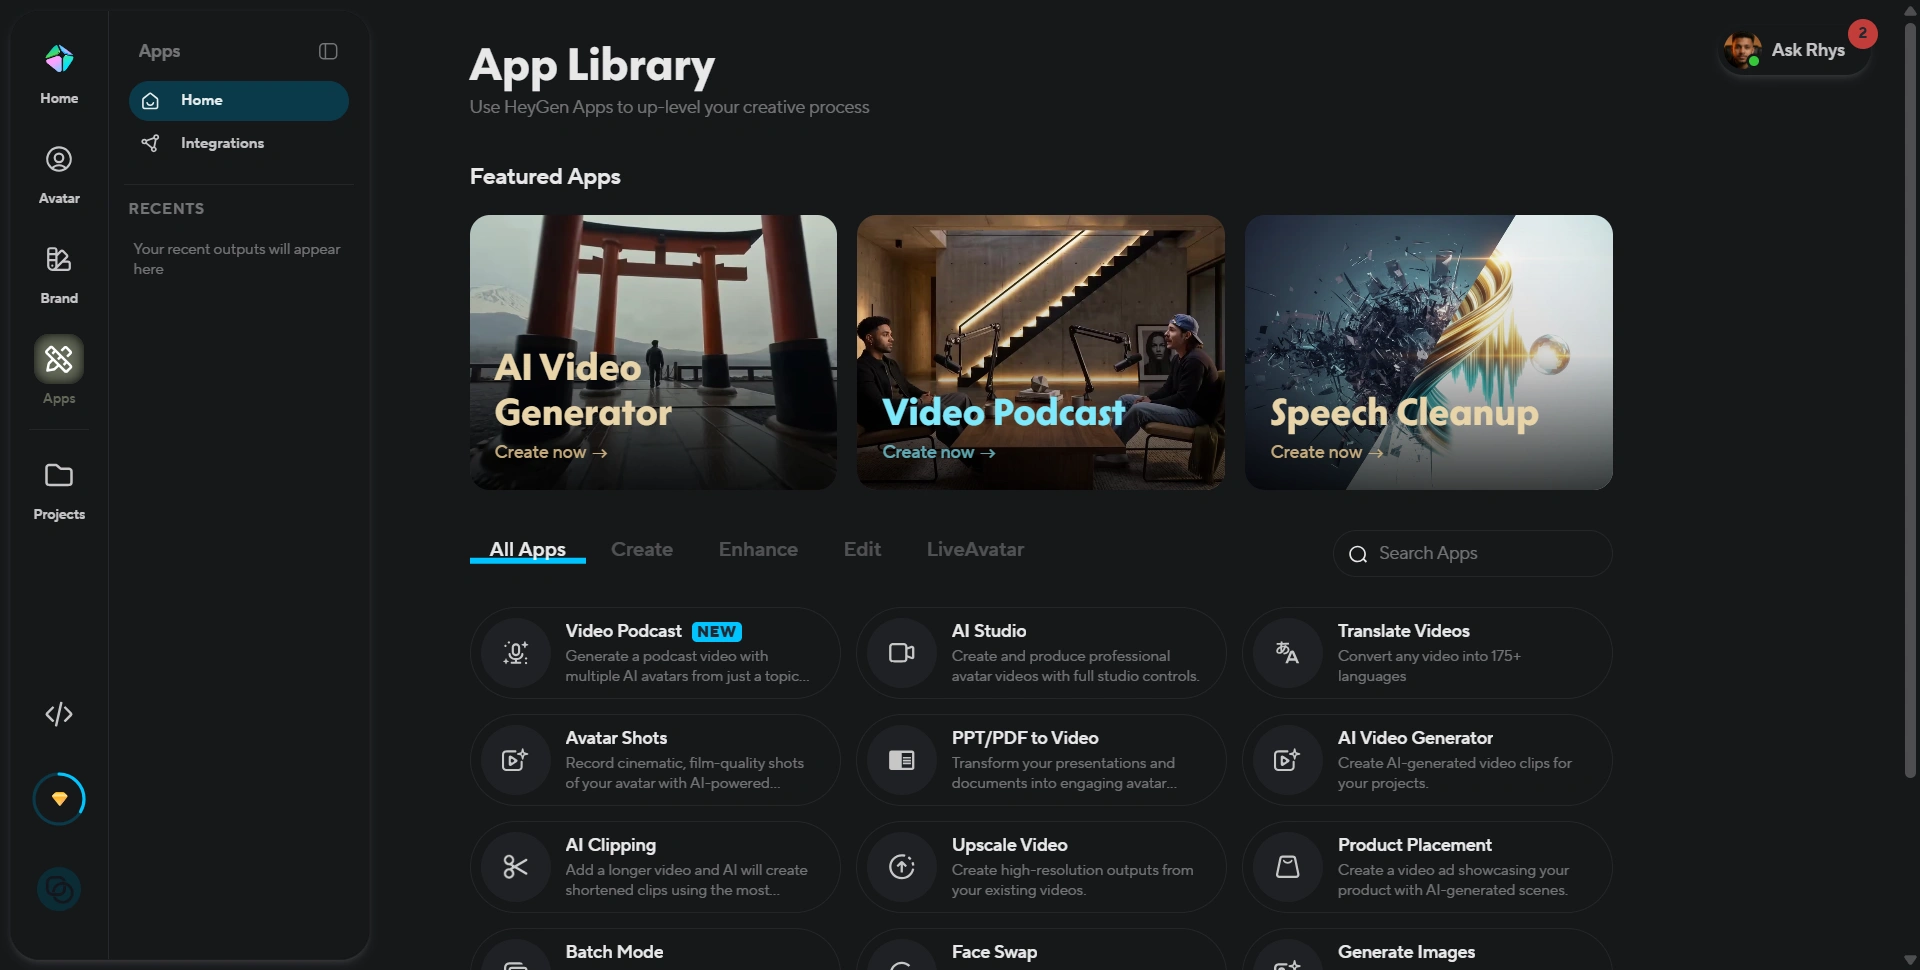Viewport: 1920px width, 970px height.
Task: Open the AI Studio app title
Action: click(x=989, y=631)
